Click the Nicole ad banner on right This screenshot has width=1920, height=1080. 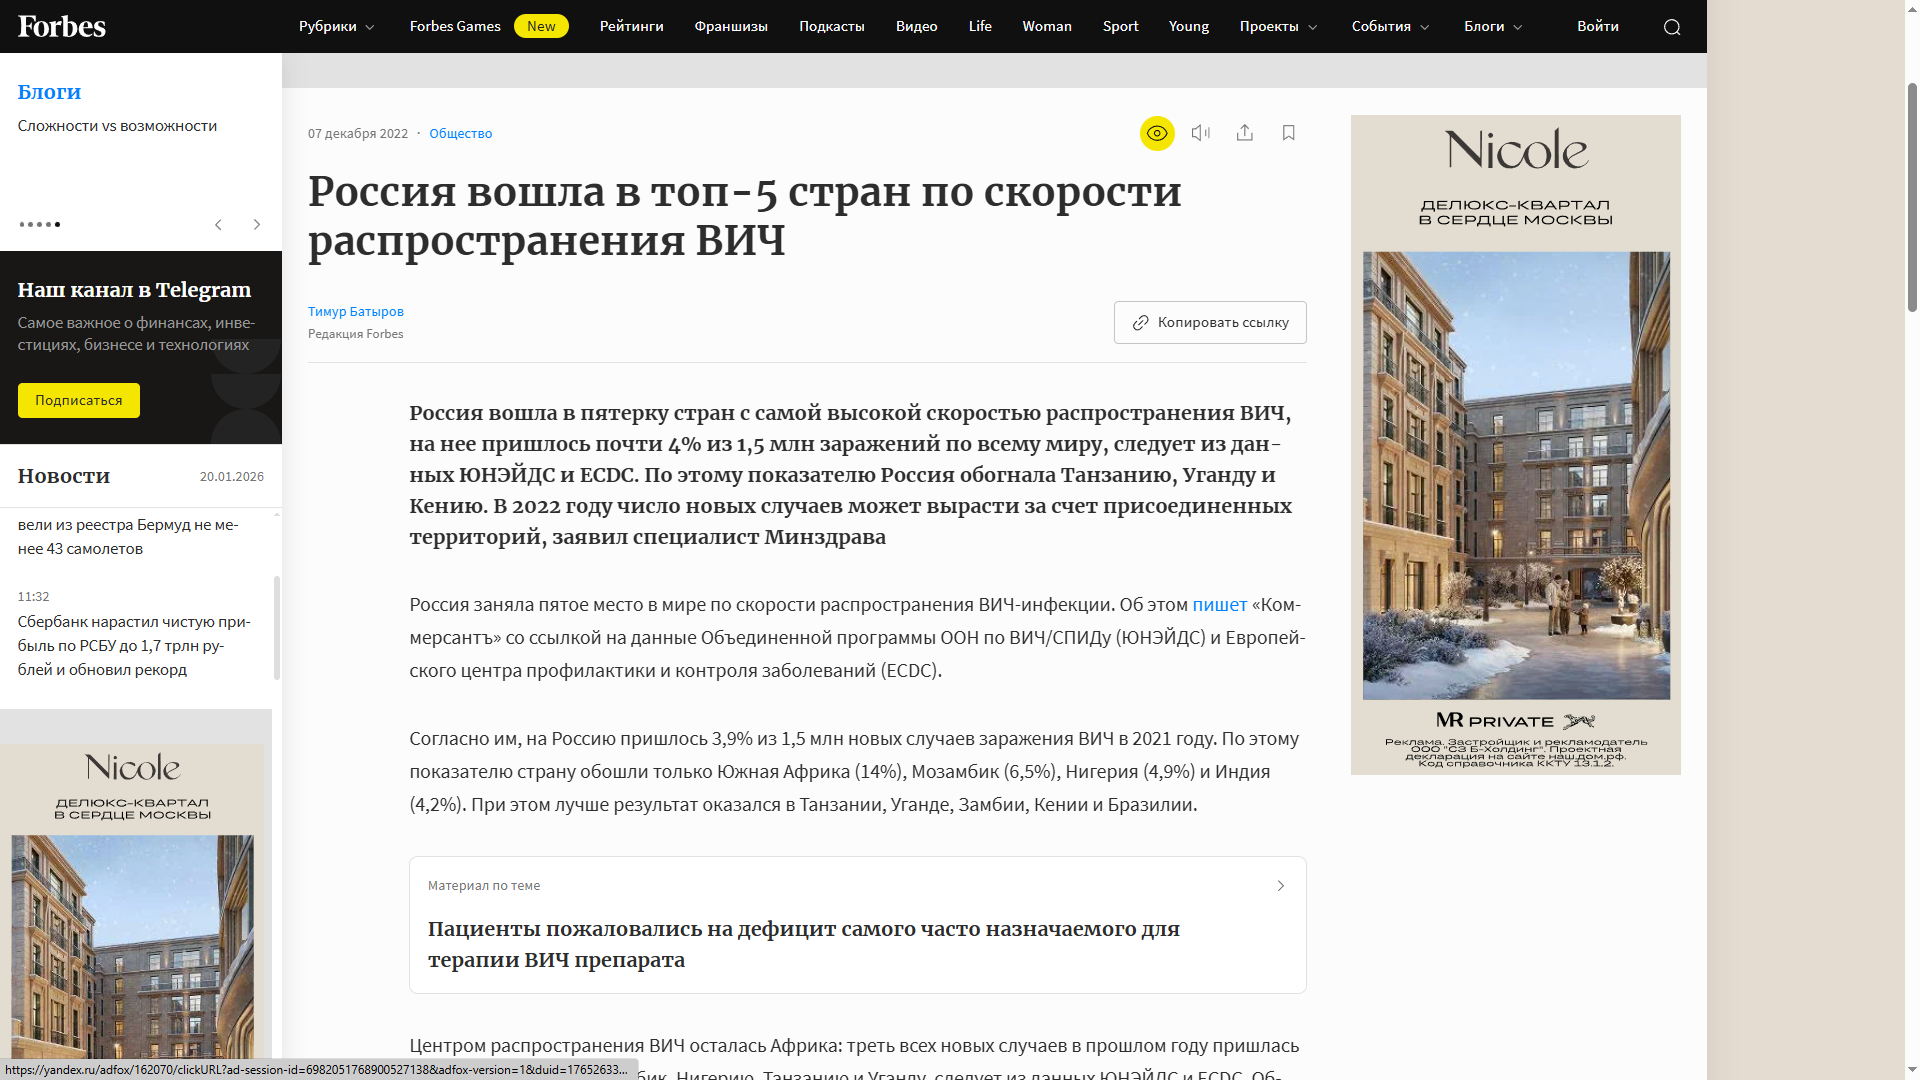coord(1515,445)
